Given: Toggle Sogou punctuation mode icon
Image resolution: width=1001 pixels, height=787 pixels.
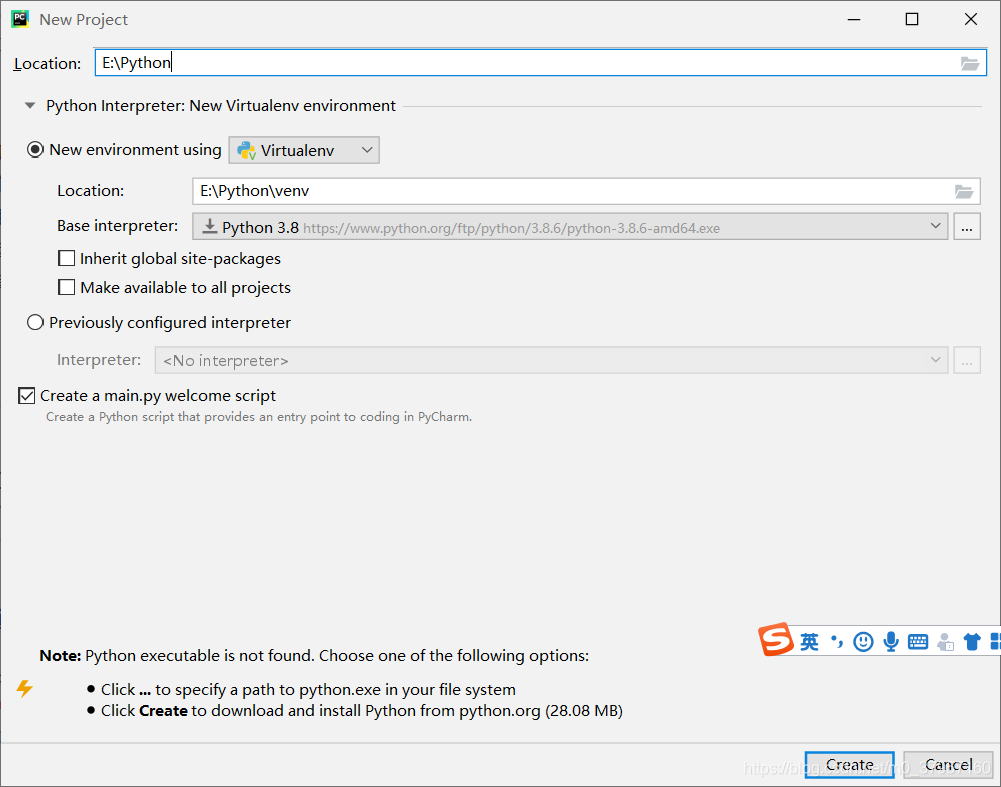Looking at the screenshot, I should tap(836, 641).
